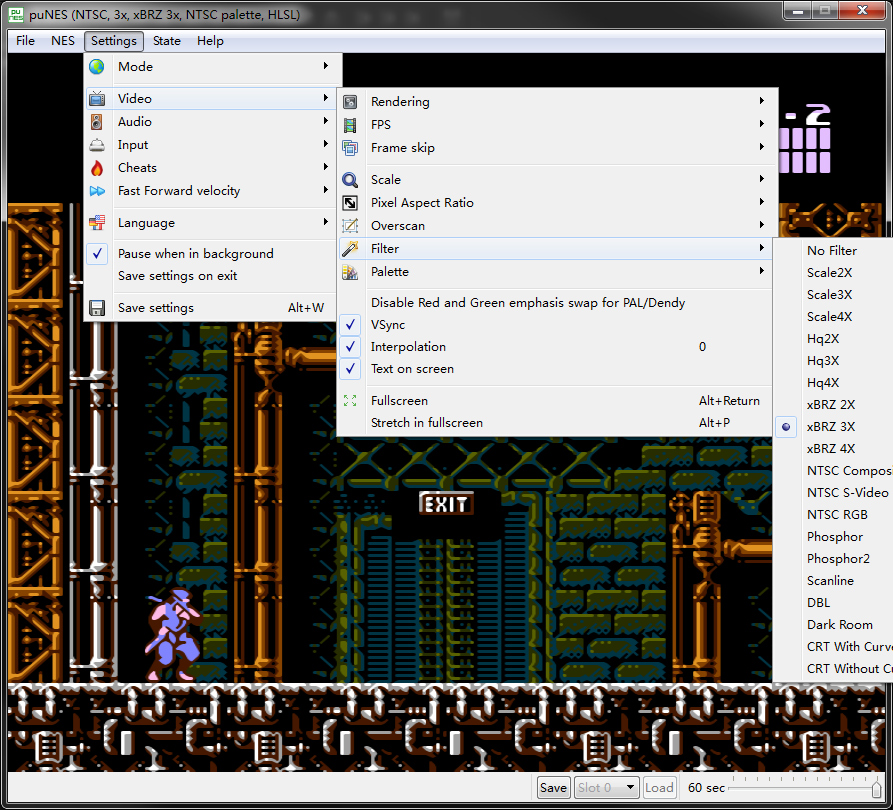Click the floppy disk Save settings icon
Screen dimensions: 893x810
97,308
